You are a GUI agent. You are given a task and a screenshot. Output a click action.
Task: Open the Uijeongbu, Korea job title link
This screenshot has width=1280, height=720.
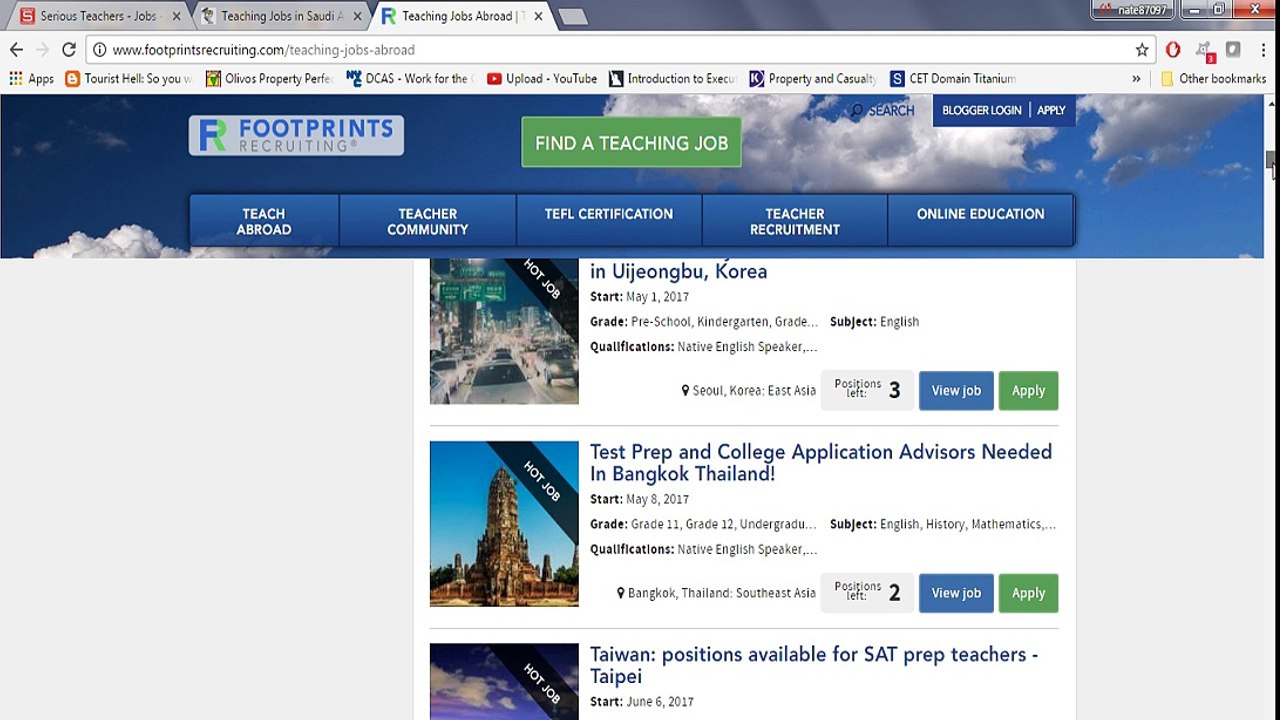tap(679, 271)
